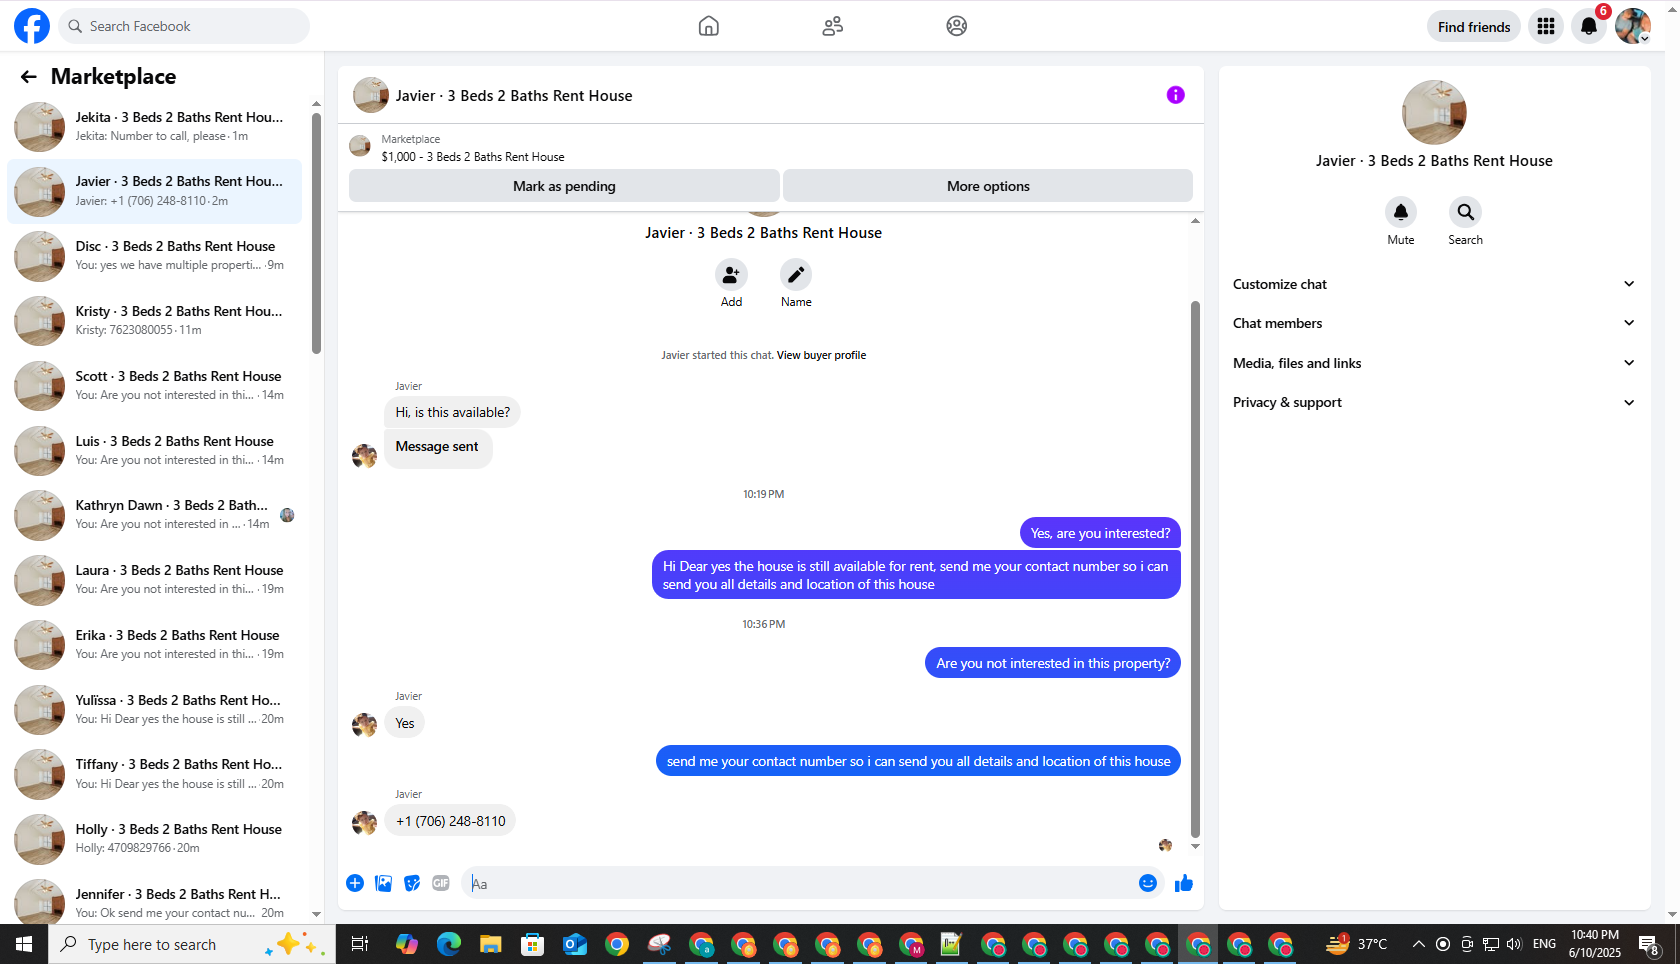This screenshot has width=1680, height=964.
Task: Open Scott conversation
Action: coord(154,385)
